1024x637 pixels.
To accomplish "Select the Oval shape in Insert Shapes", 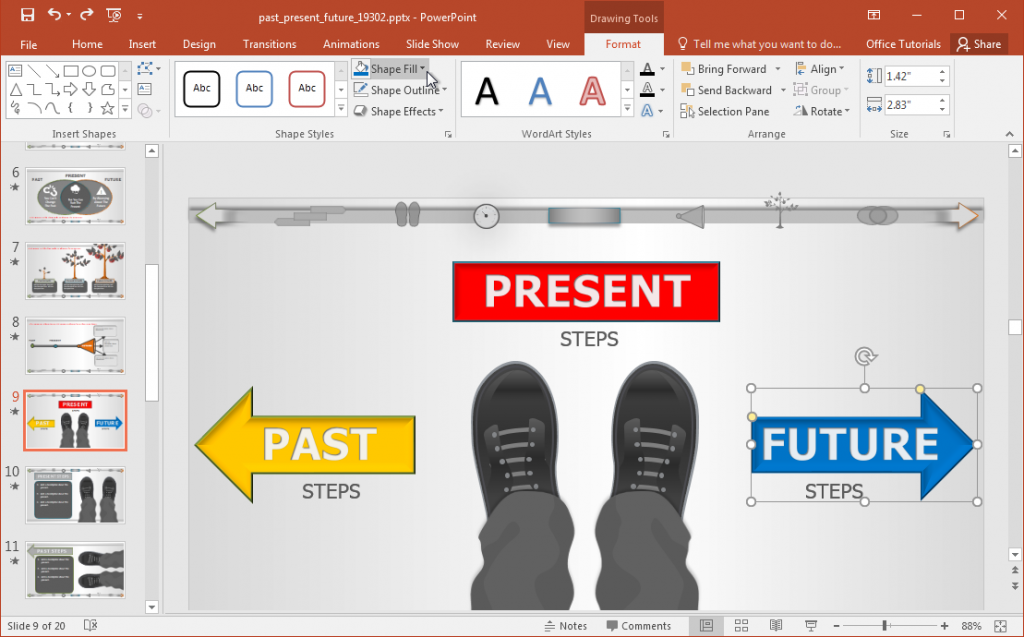I will pos(91,71).
